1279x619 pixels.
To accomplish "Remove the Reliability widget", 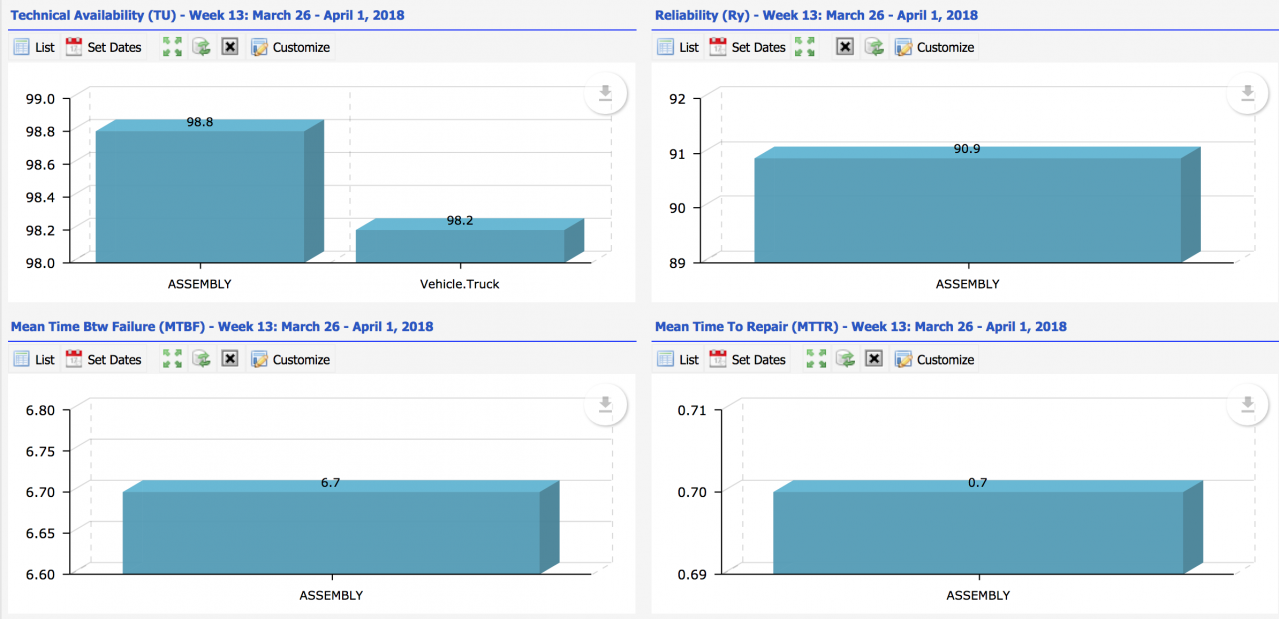I will click(844, 46).
